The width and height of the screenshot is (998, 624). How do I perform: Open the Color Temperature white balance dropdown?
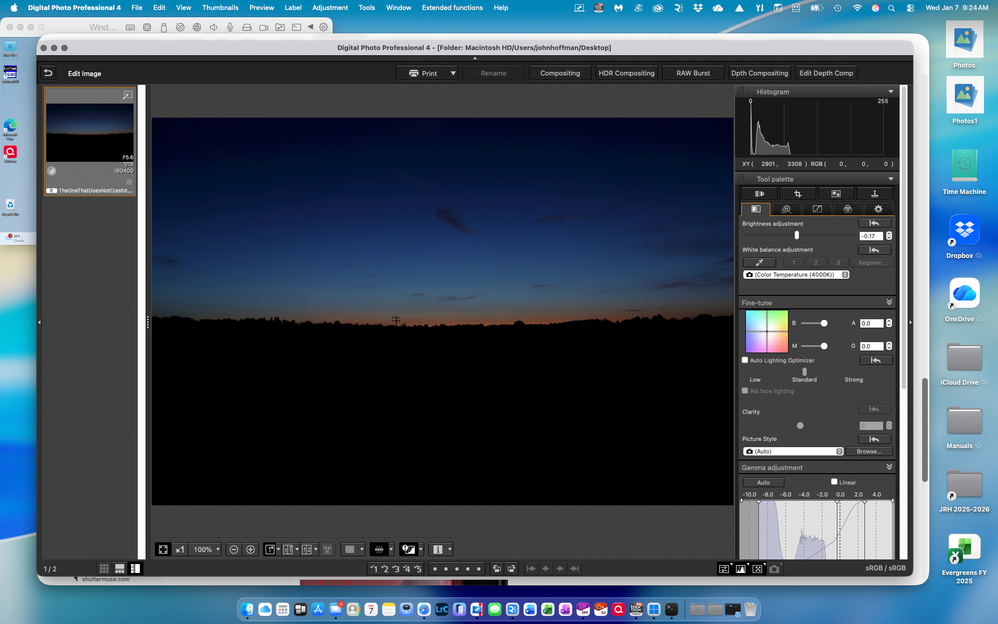[x=796, y=274]
